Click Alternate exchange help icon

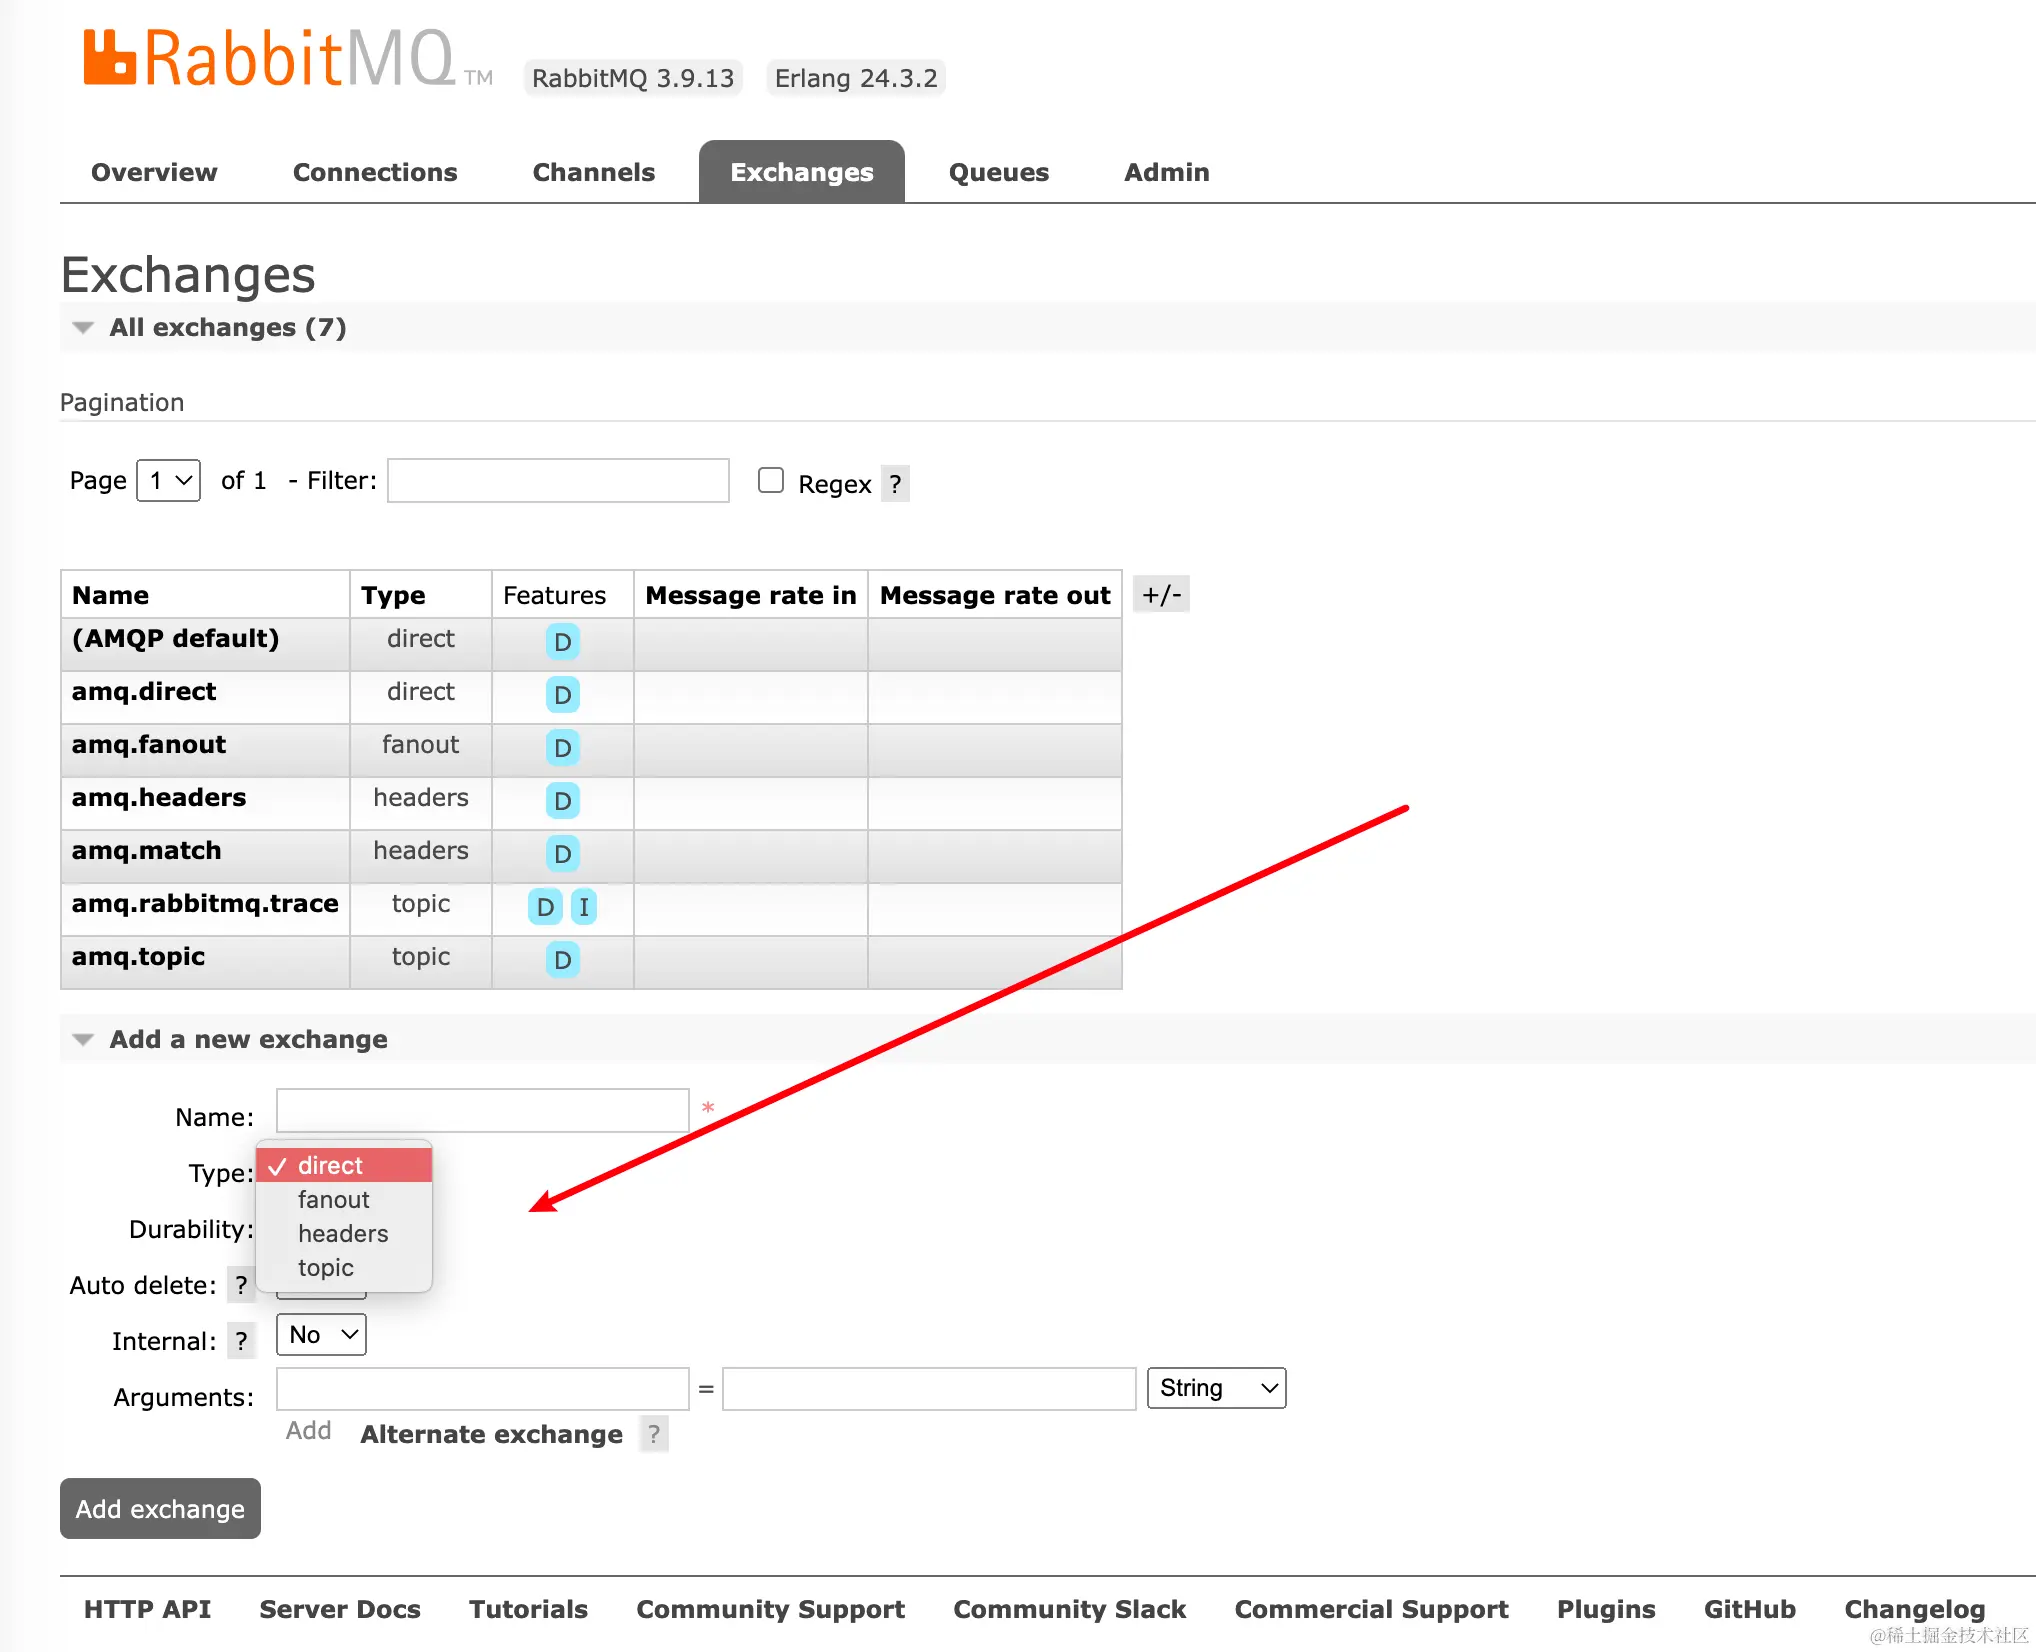click(654, 1434)
